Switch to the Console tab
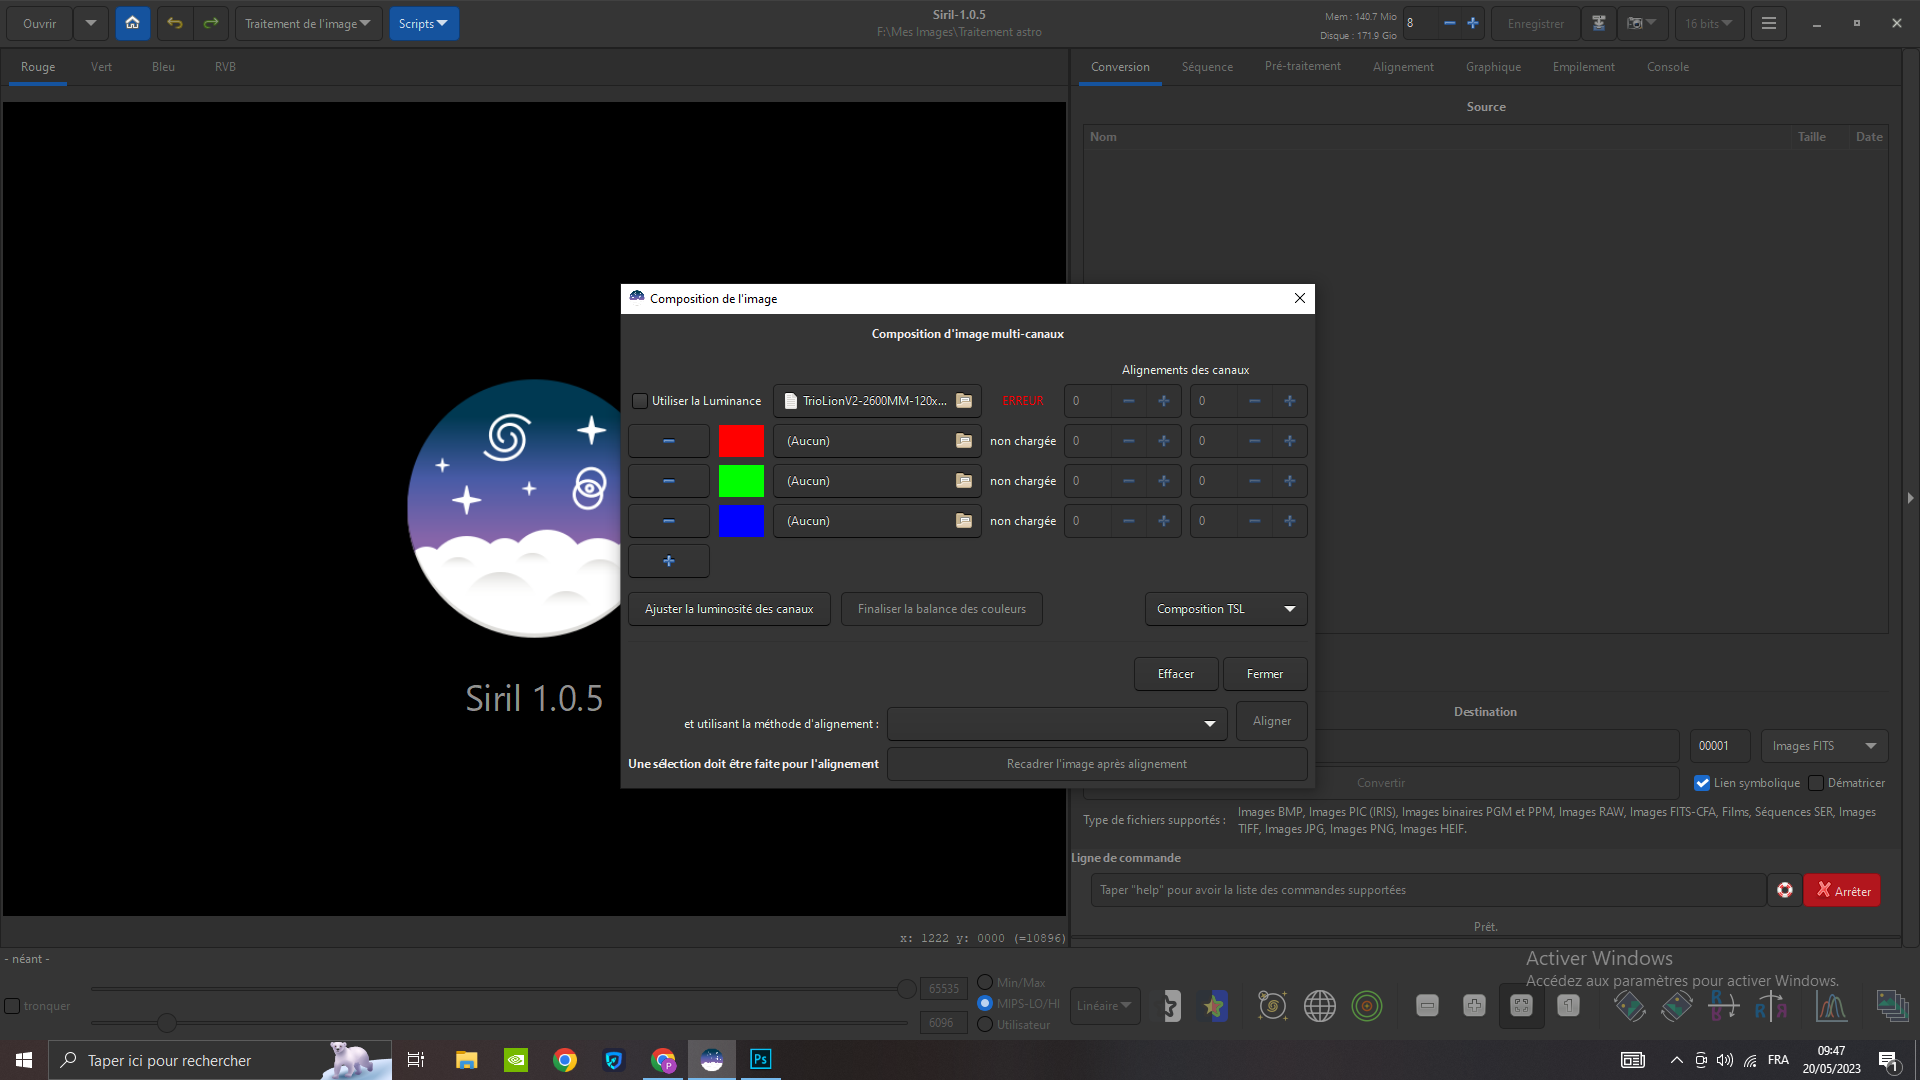The width and height of the screenshot is (1920, 1080). pyautogui.click(x=1667, y=67)
